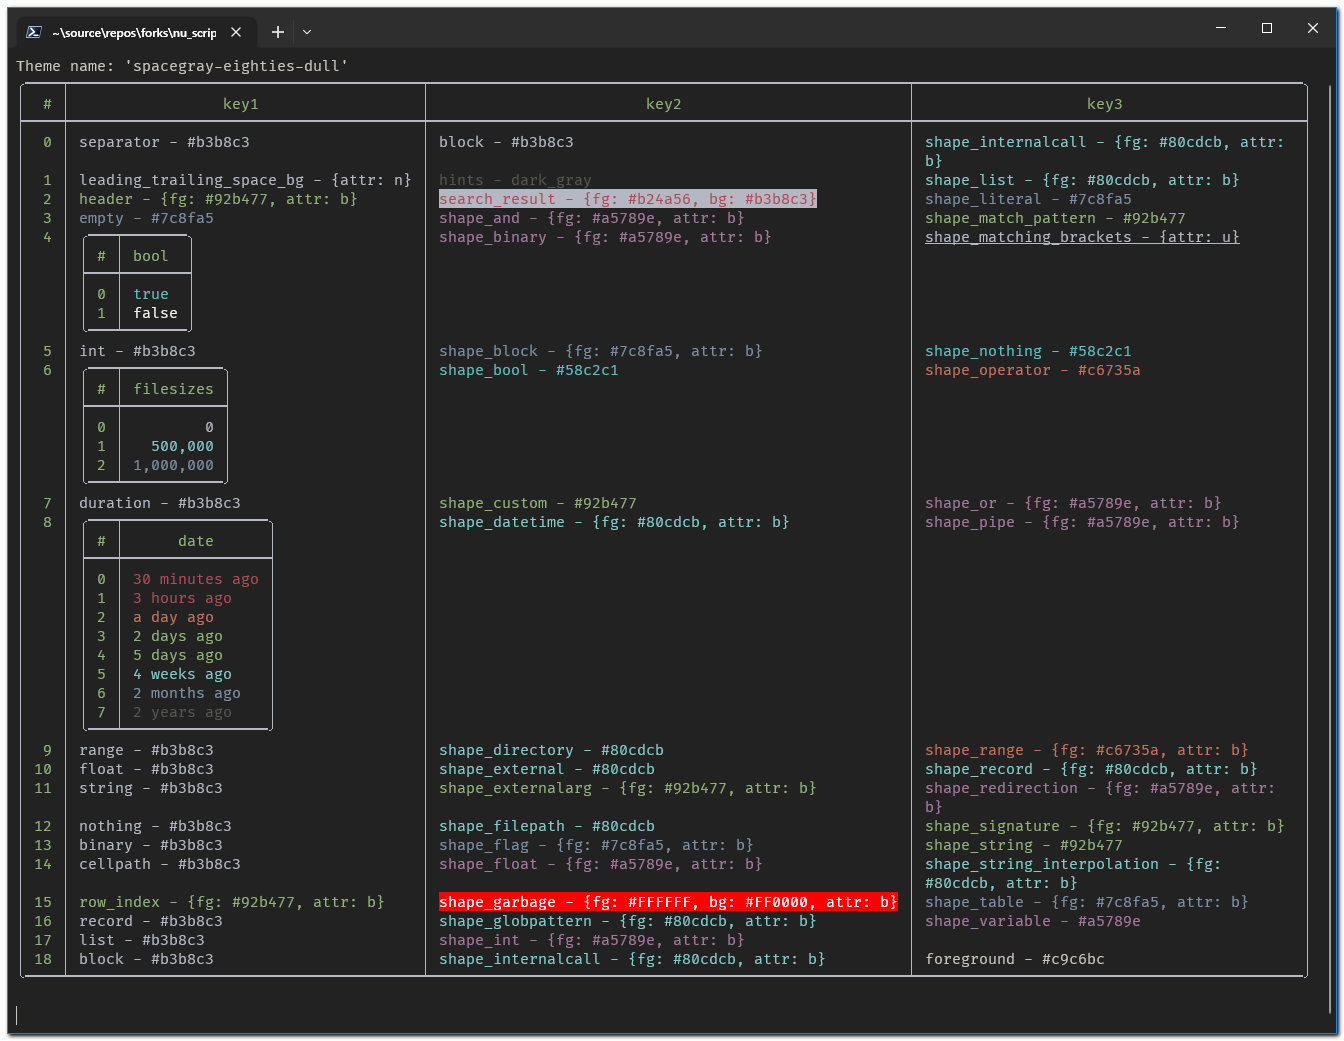Click the theme name 'spacegray-eighties-dull' text
1344x1041 pixels.
(x=237, y=66)
